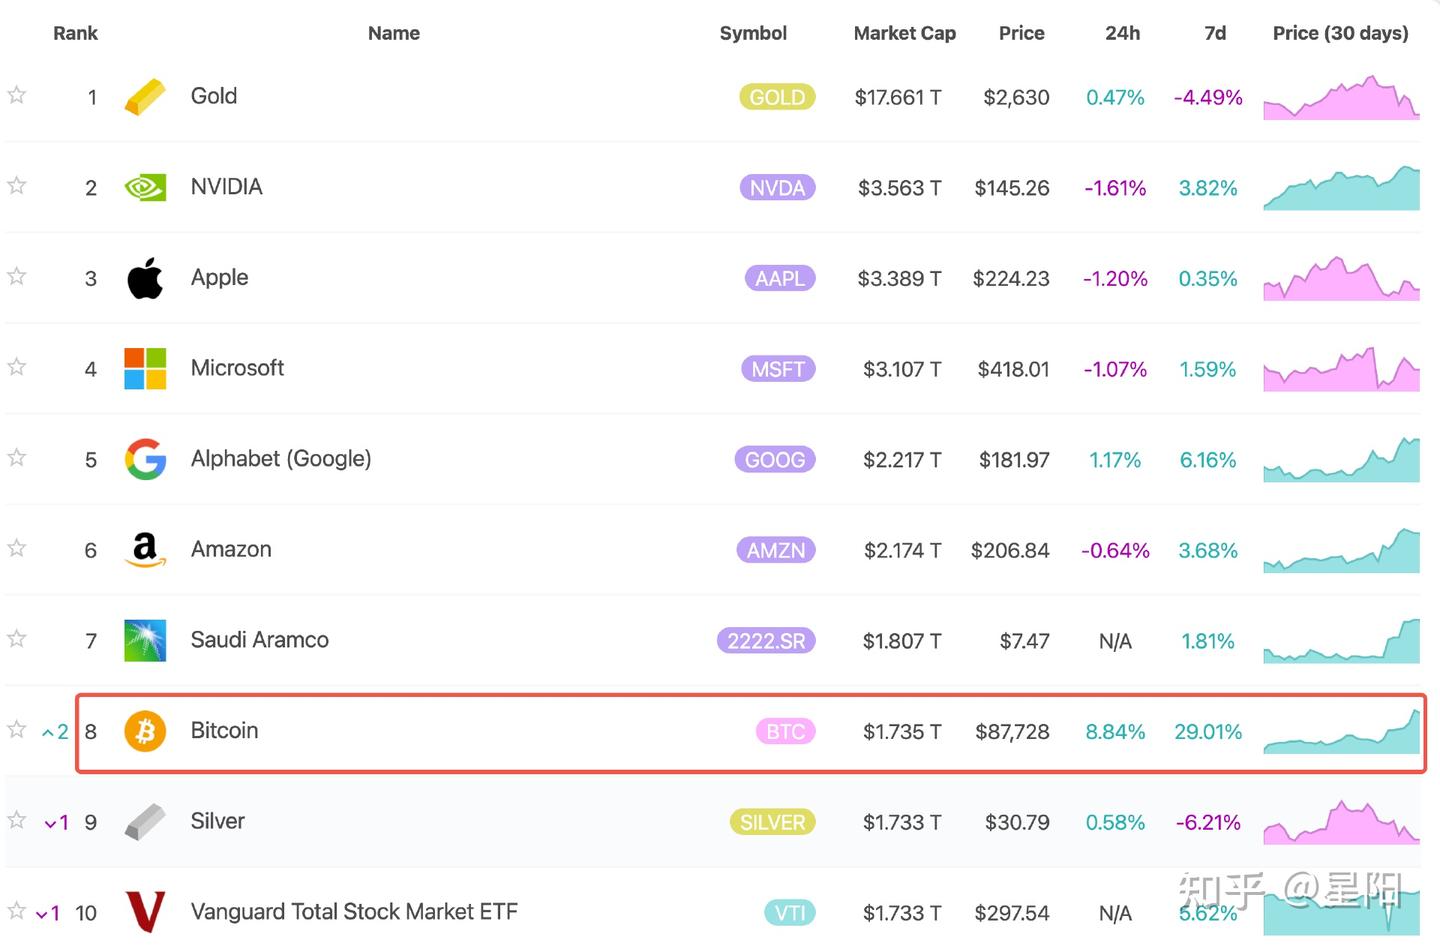Viewport: 1440px width, 949px height.
Task: Sort by the 7d column header
Action: point(1215,33)
